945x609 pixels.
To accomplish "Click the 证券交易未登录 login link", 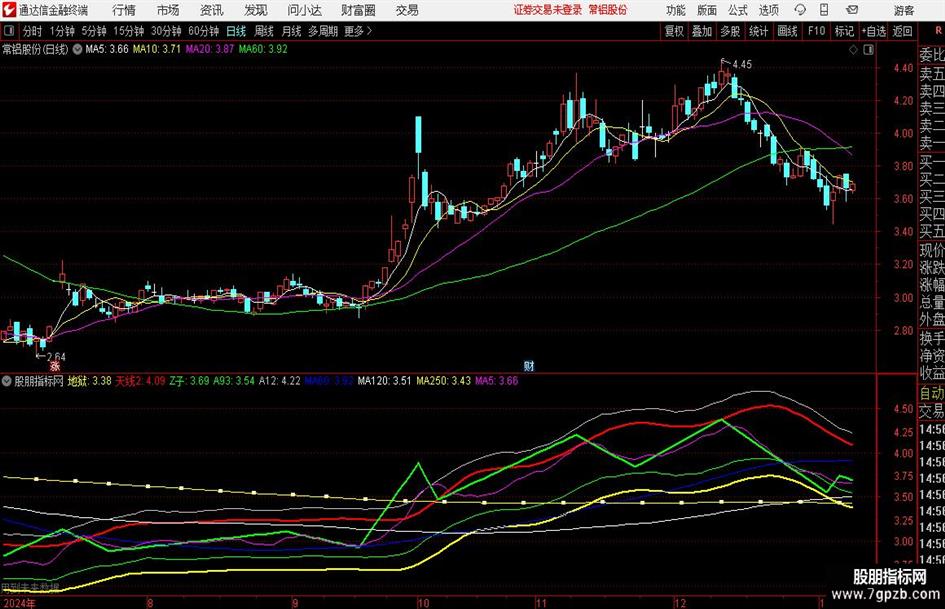I will pyautogui.click(x=548, y=10).
